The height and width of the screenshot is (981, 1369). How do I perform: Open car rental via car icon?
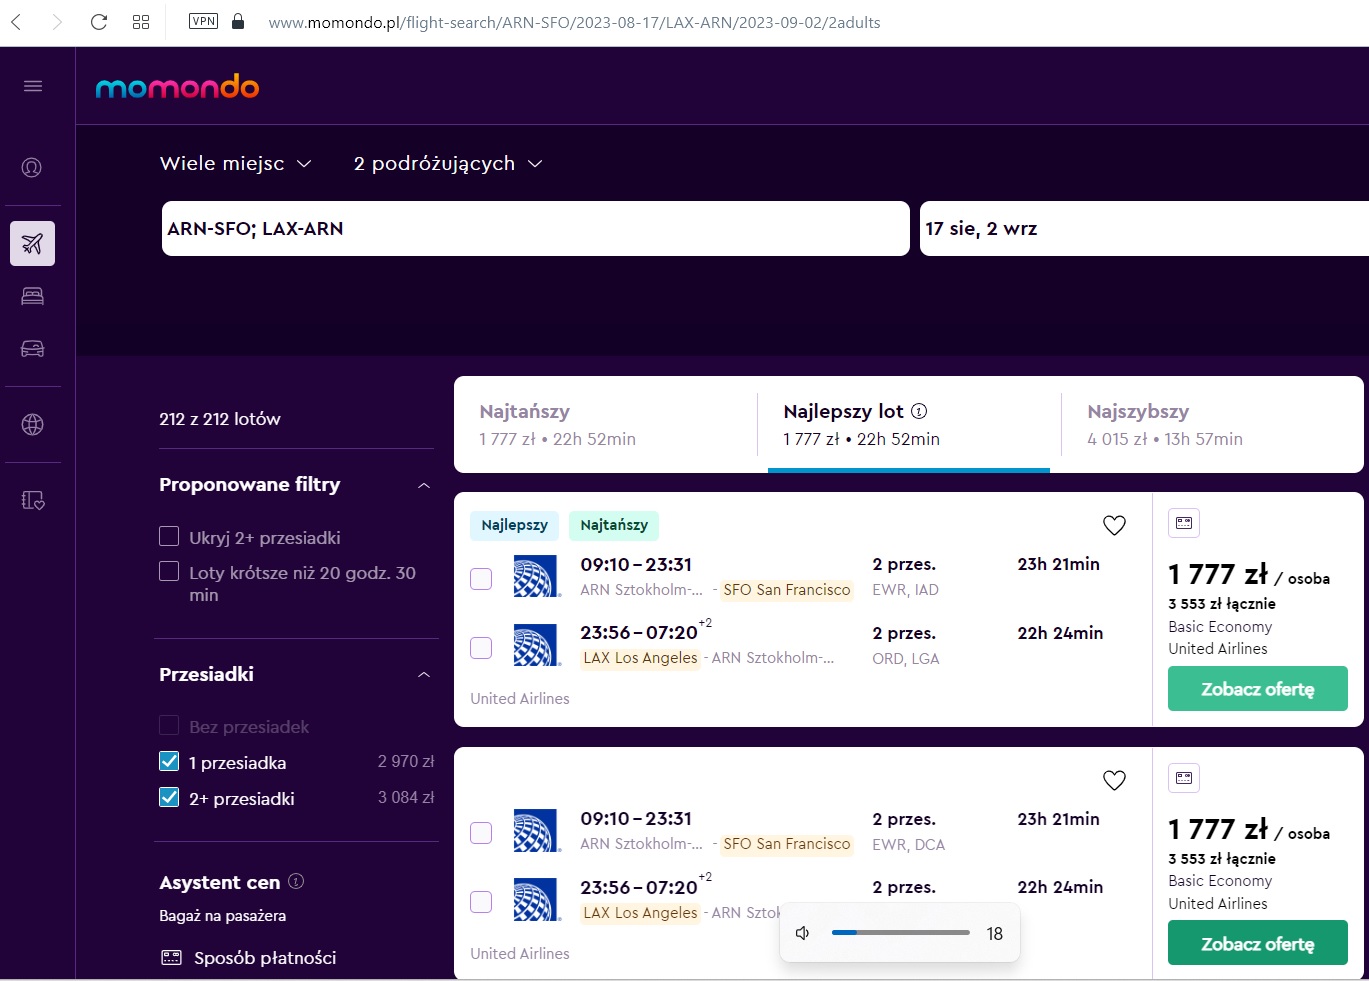pos(32,349)
